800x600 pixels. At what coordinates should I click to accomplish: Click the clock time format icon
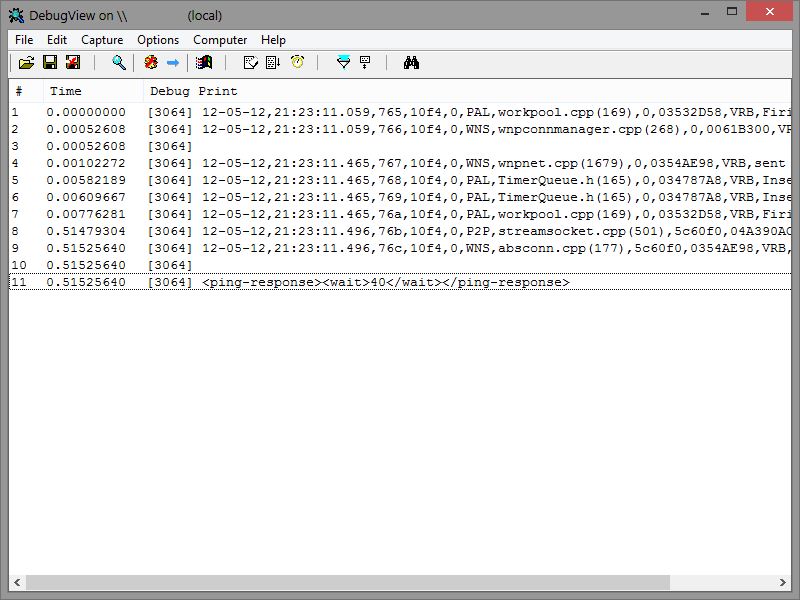297,63
